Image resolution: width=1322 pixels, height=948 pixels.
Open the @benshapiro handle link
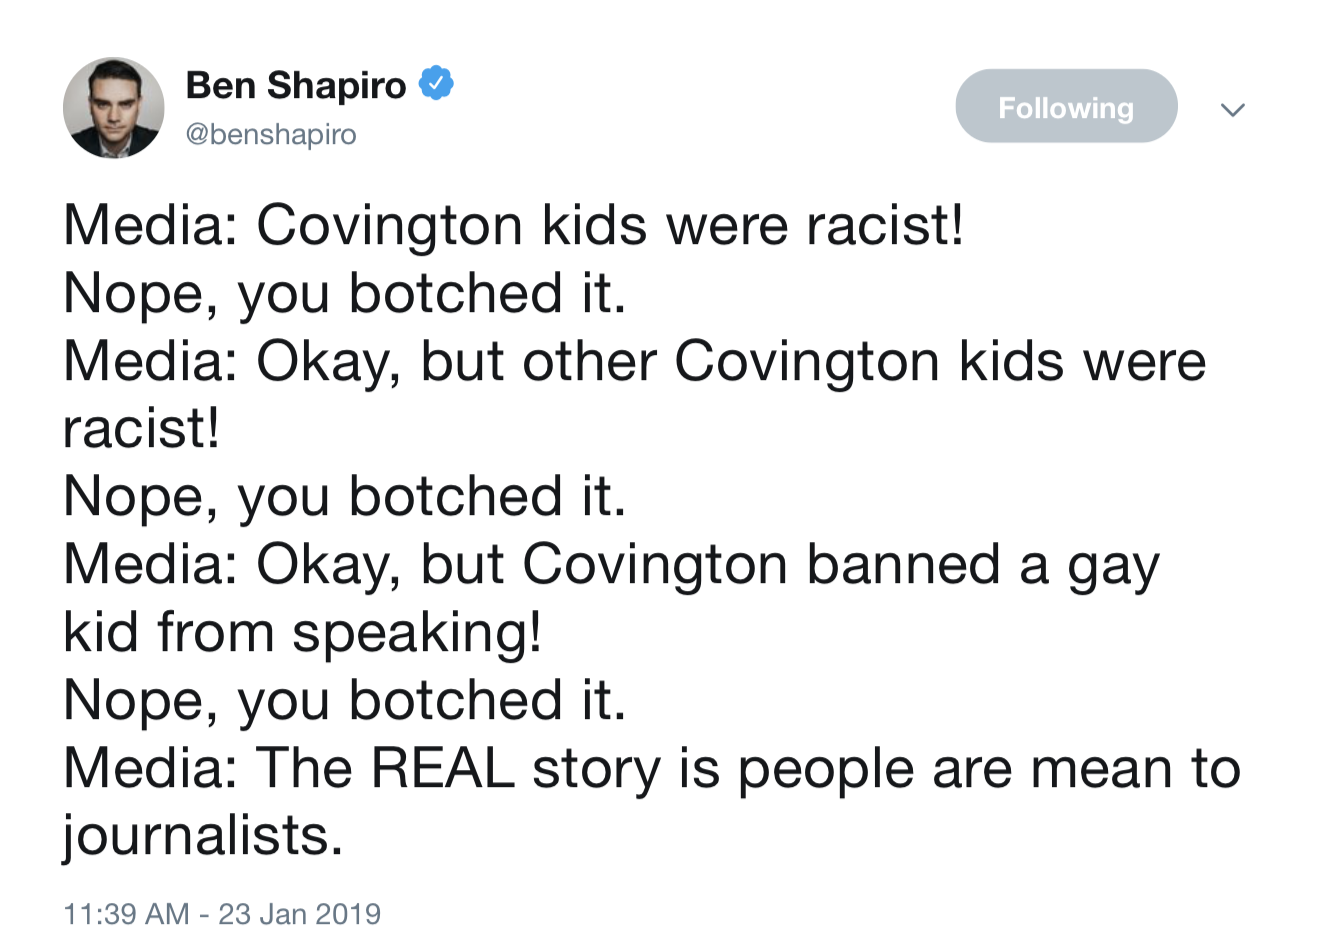pos(271,134)
